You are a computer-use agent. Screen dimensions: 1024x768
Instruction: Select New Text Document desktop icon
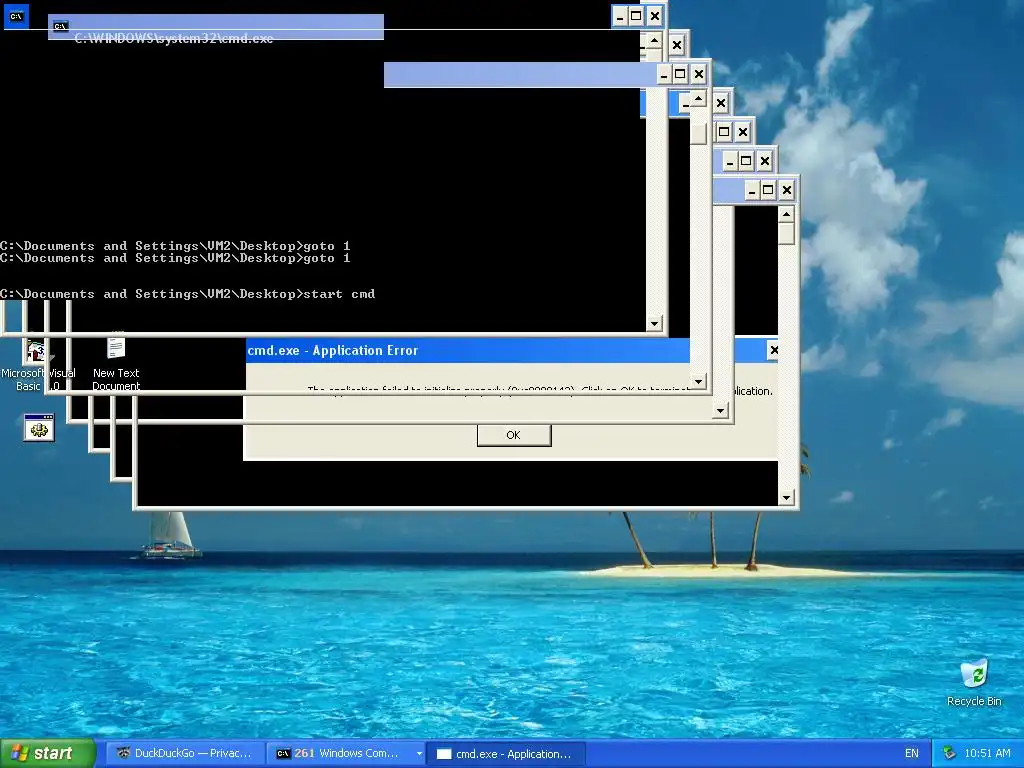pyautogui.click(x=116, y=362)
